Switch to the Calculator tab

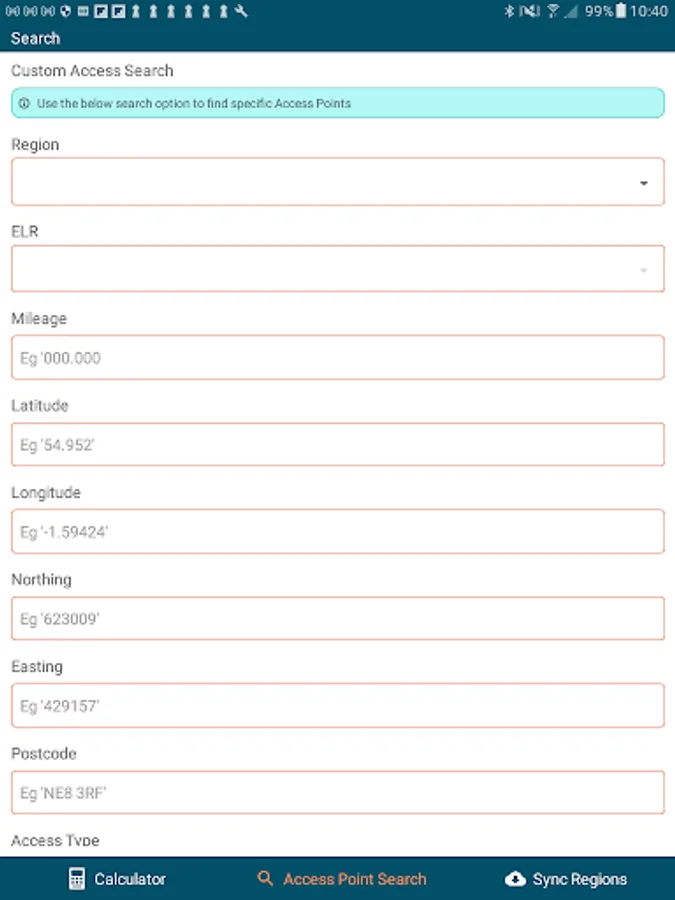pos(130,879)
